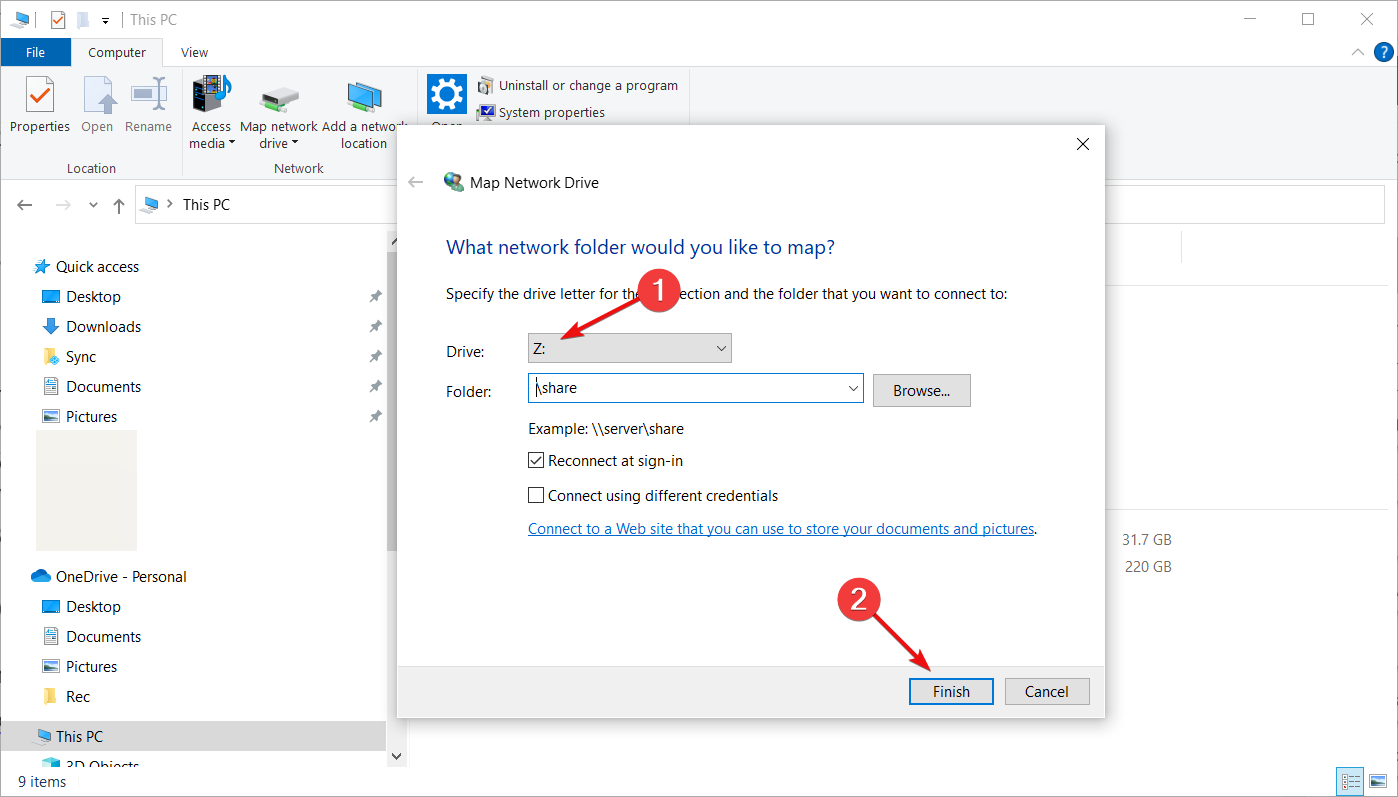Open Pictures under Quick access
This screenshot has width=1398, height=797.
pyautogui.click(x=91, y=417)
